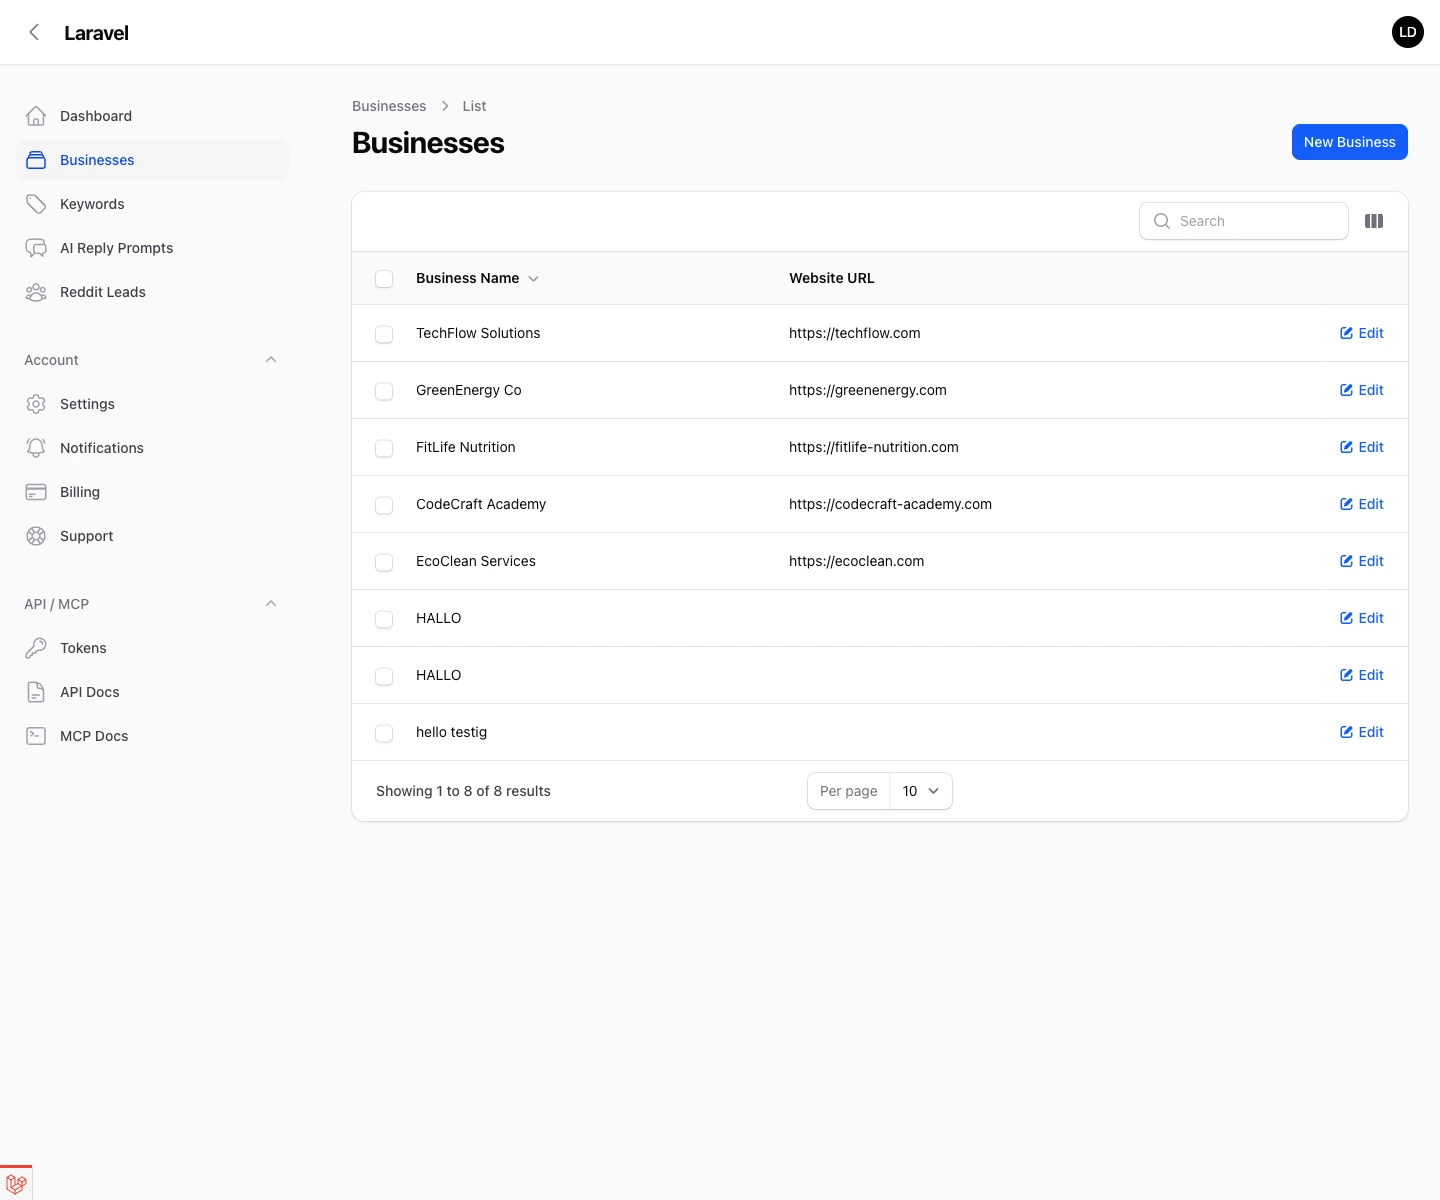
Task: Open the Per page dropdown
Action: [920, 791]
